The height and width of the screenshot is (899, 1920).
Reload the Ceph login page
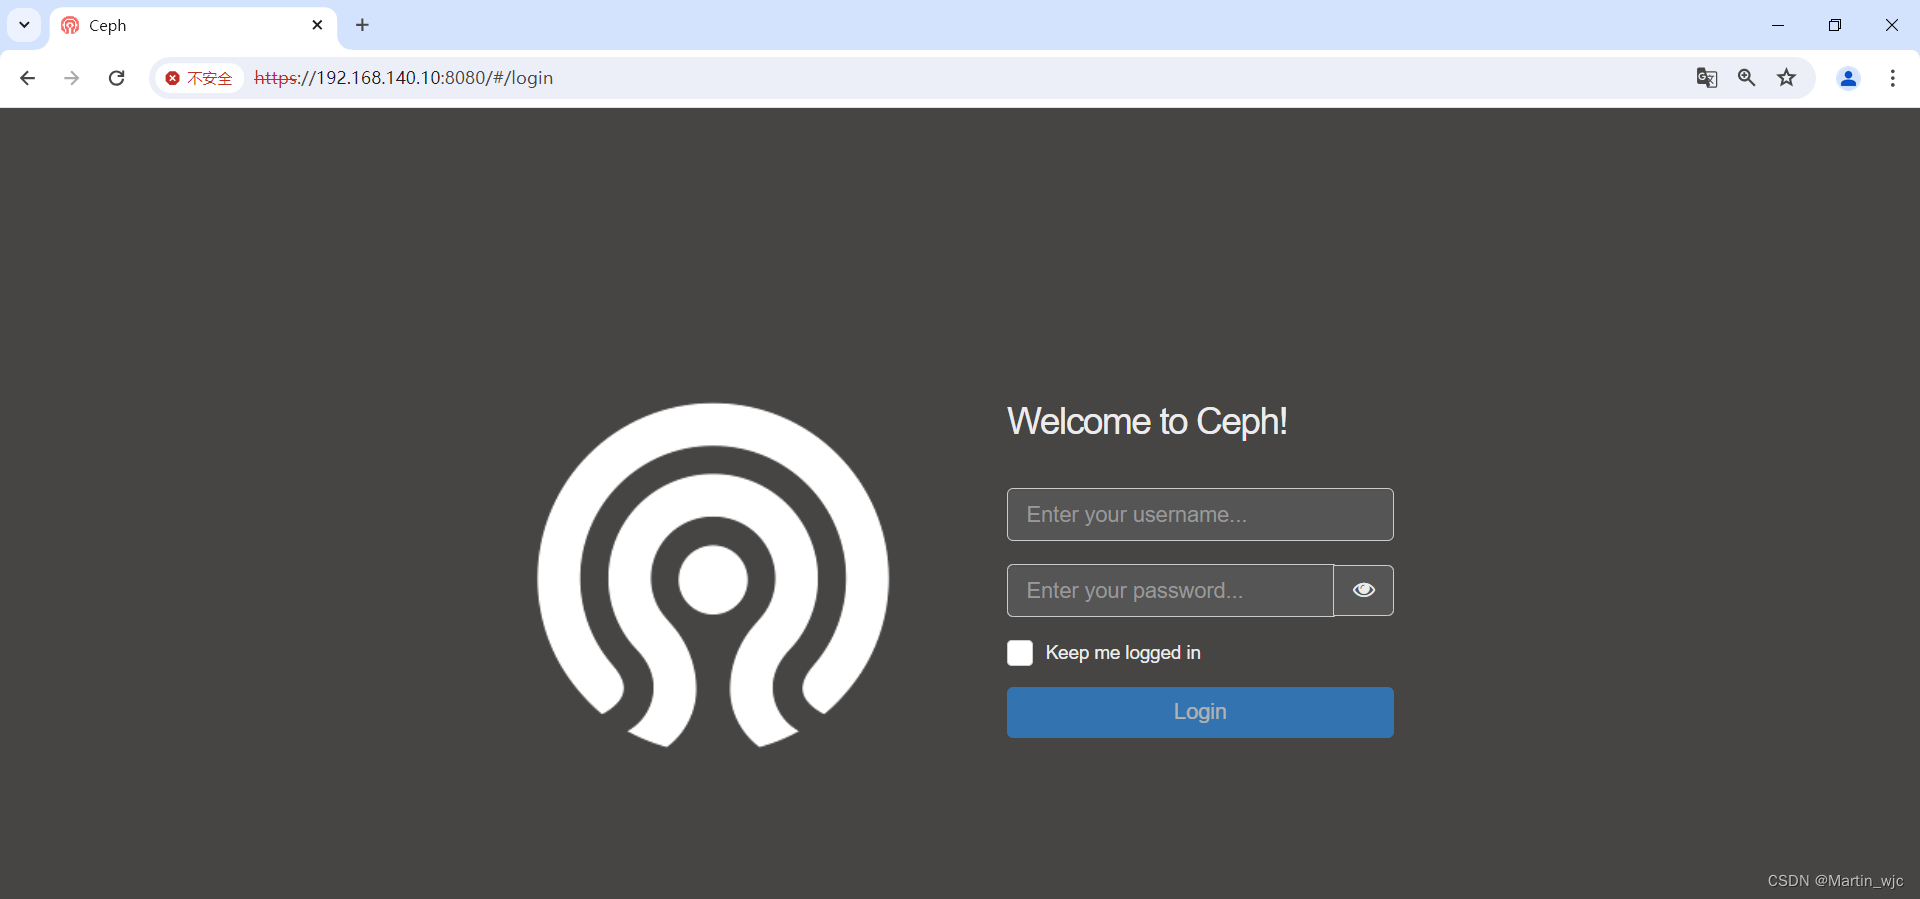(x=116, y=78)
